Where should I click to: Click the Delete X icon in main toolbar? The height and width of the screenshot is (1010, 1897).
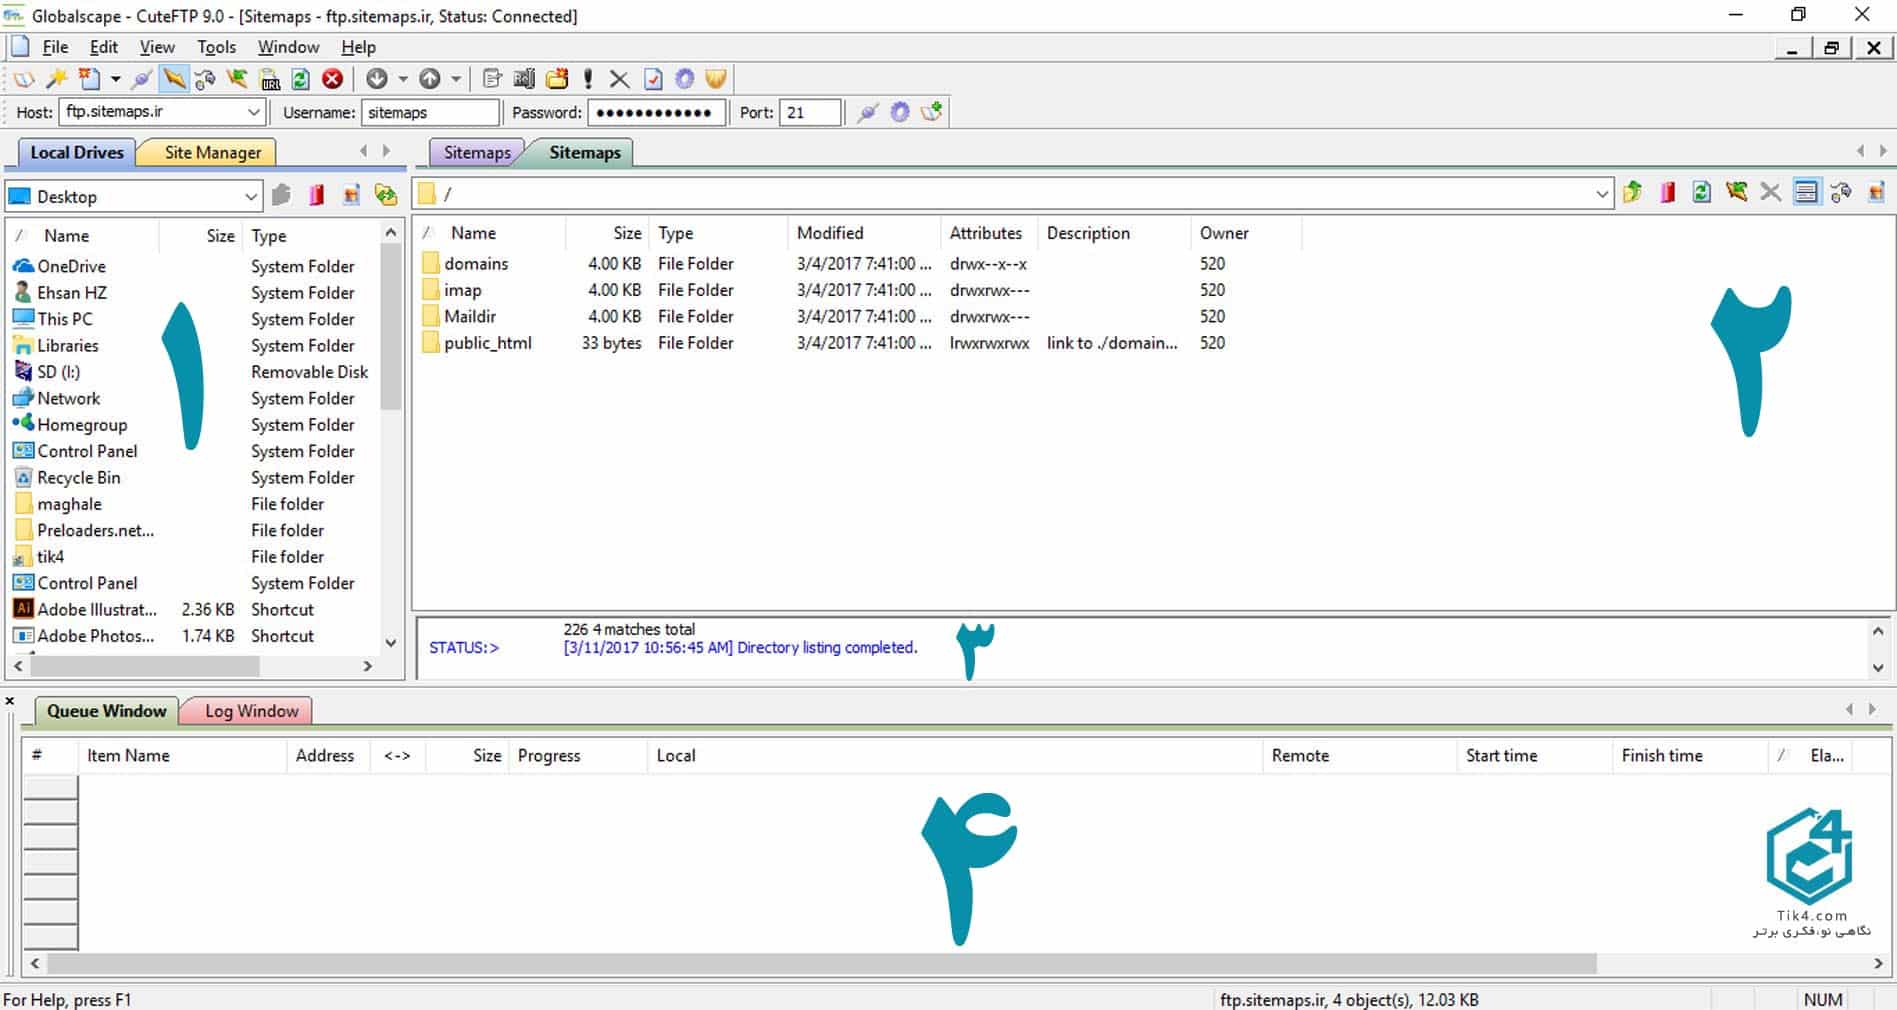point(620,79)
